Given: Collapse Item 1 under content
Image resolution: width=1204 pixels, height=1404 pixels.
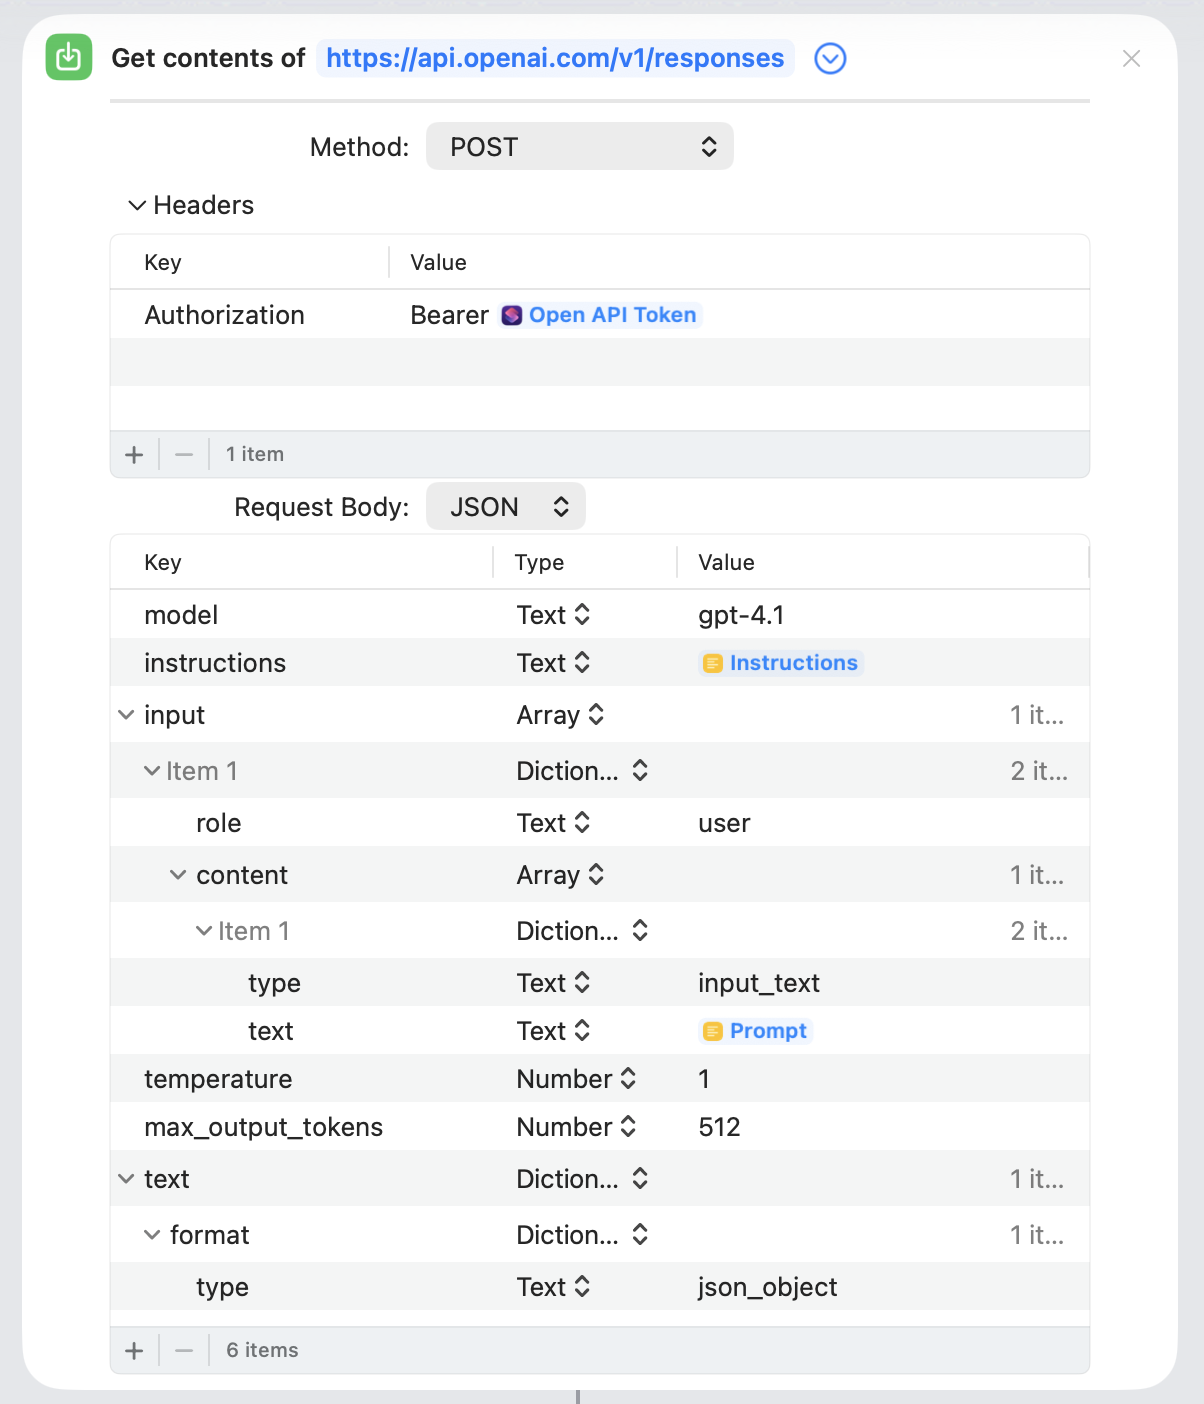Looking at the screenshot, I should [x=204, y=931].
